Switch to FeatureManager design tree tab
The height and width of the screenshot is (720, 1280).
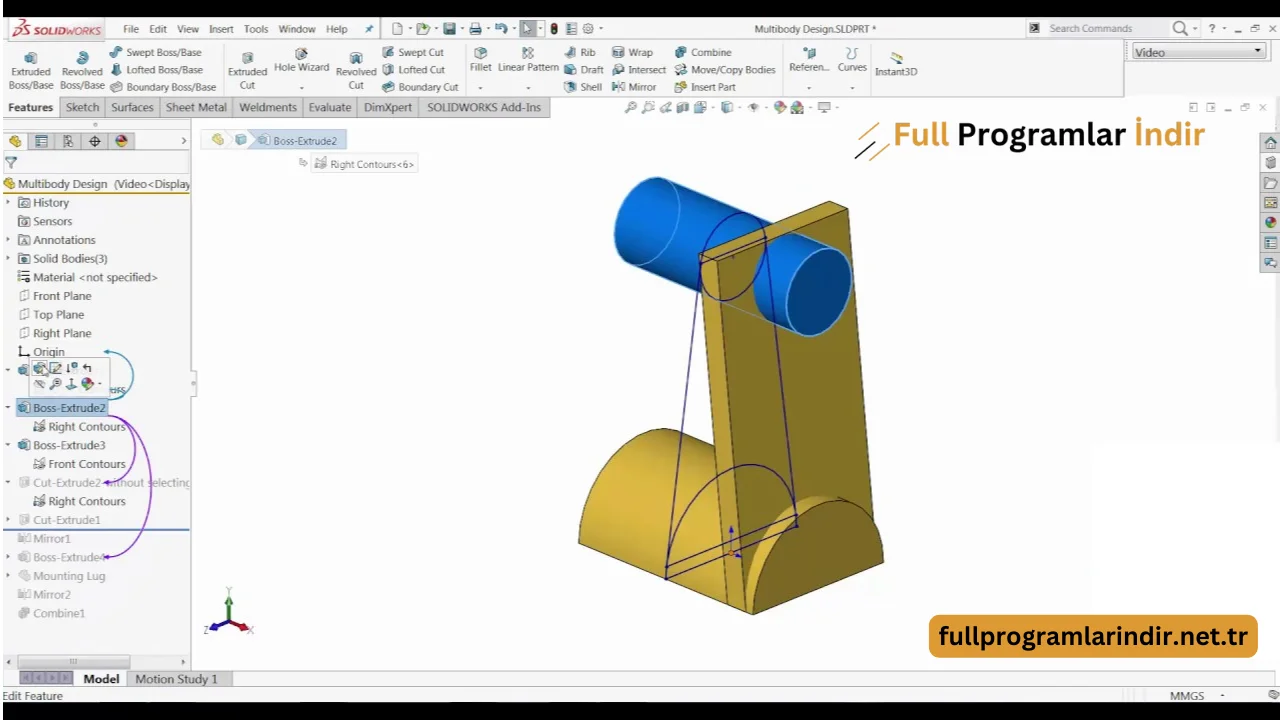coord(15,141)
